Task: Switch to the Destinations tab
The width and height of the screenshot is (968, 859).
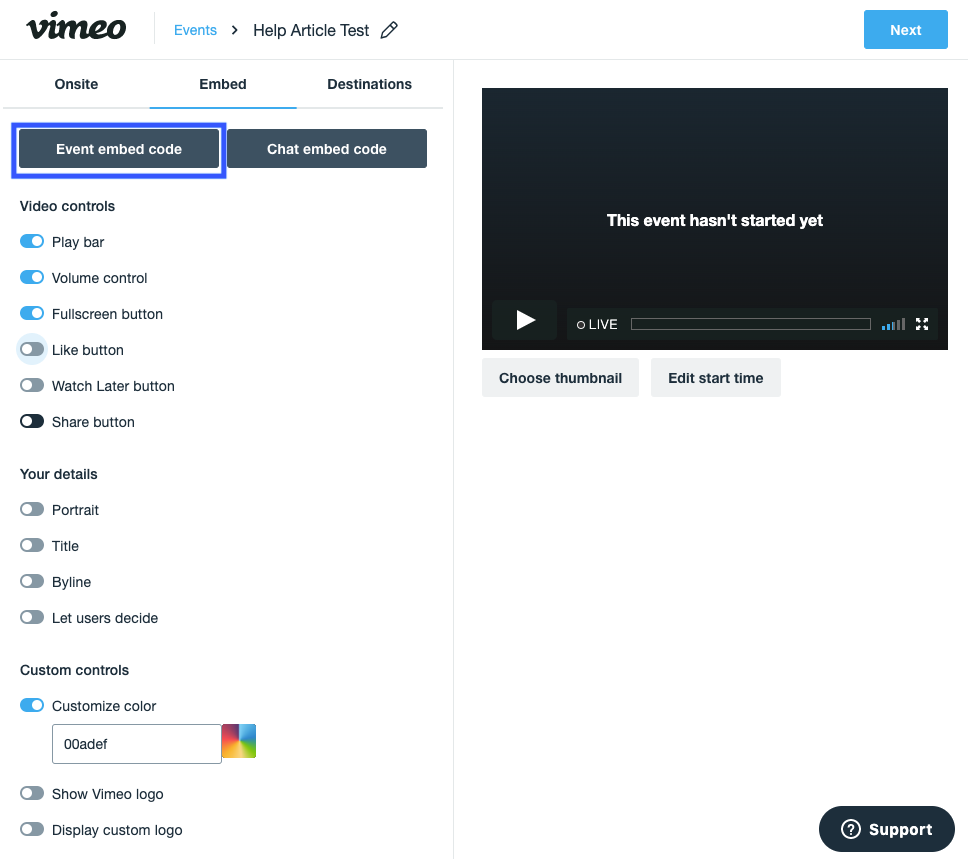Action: (369, 84)
